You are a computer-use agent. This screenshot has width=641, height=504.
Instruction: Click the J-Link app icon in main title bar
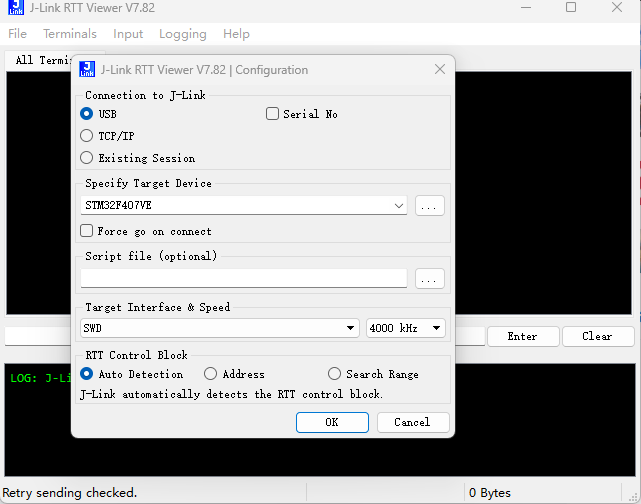(16, 7)
